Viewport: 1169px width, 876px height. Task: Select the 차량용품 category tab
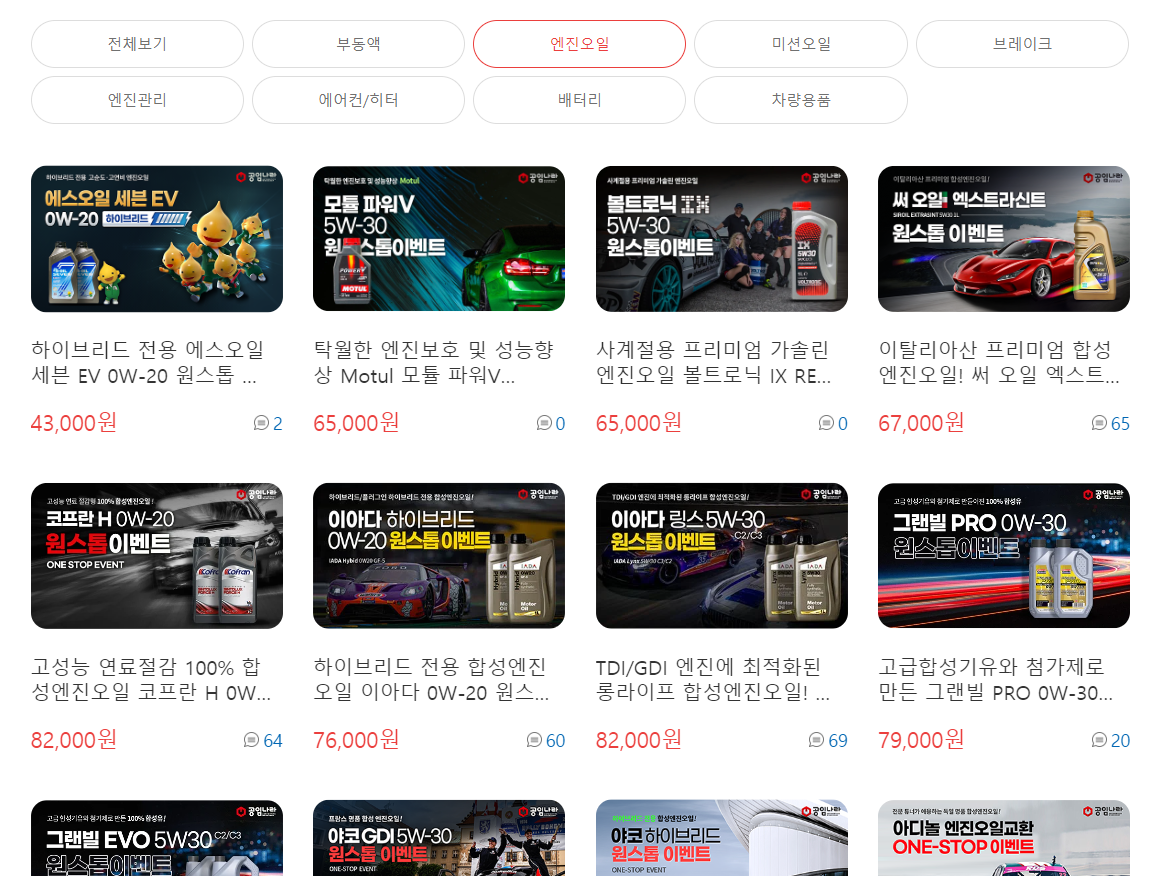click(801, 100)
